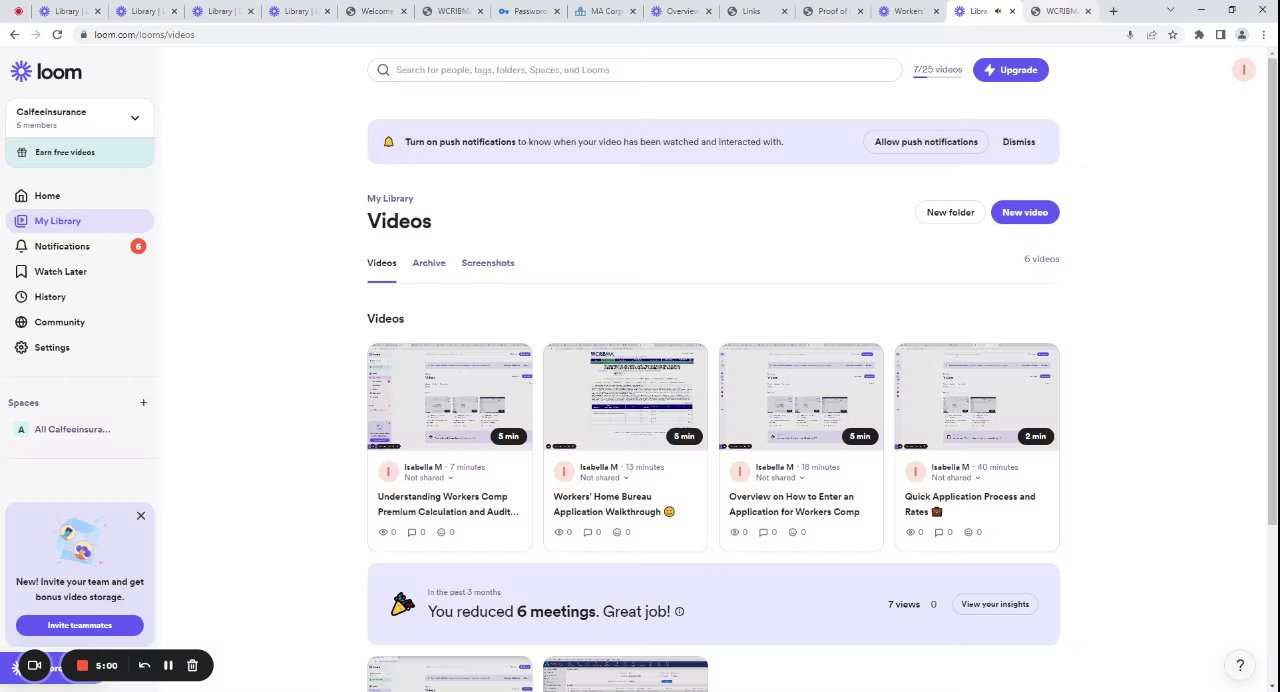Pause the Loom recording
The image size is (1280, 692).
point(168,665)
